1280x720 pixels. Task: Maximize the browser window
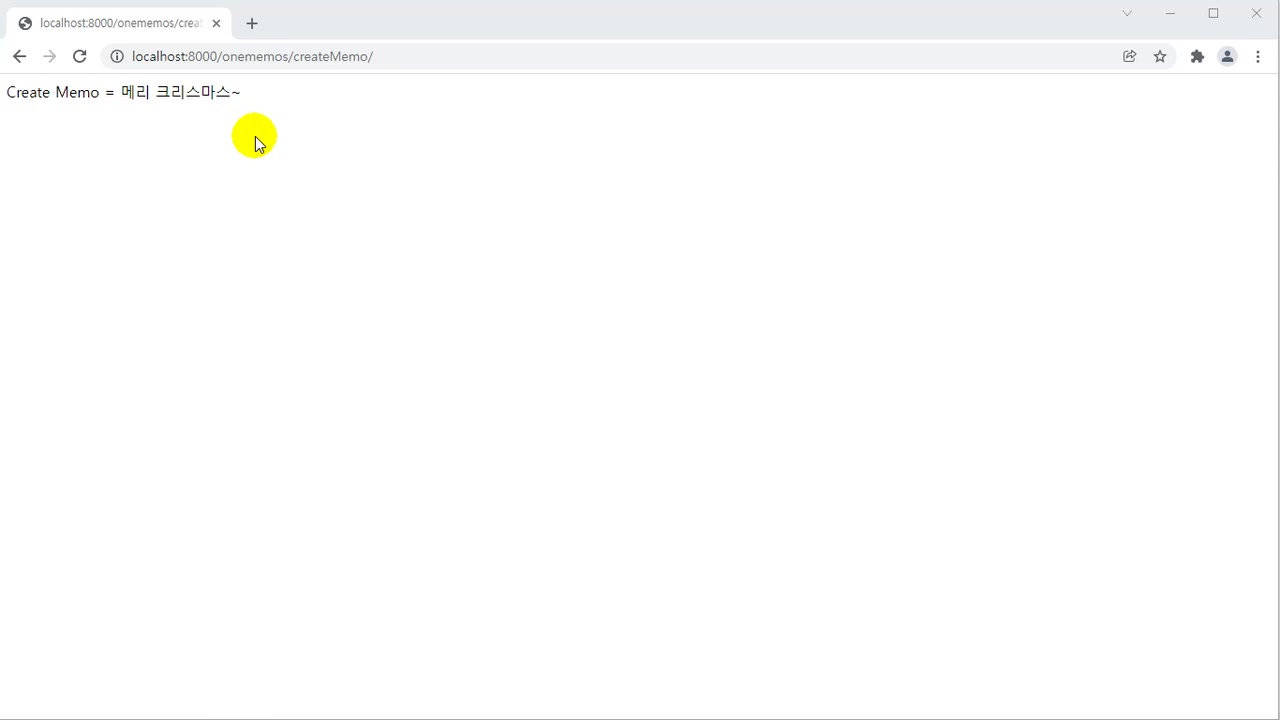point(1213,13)
